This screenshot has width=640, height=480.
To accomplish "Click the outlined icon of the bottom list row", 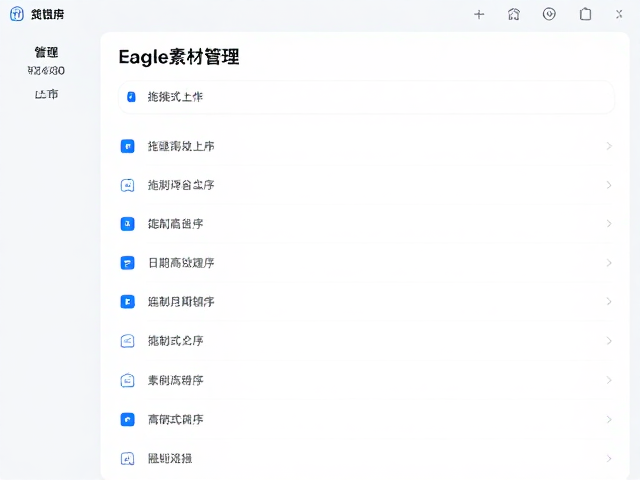I will click(x=127, y=459).
